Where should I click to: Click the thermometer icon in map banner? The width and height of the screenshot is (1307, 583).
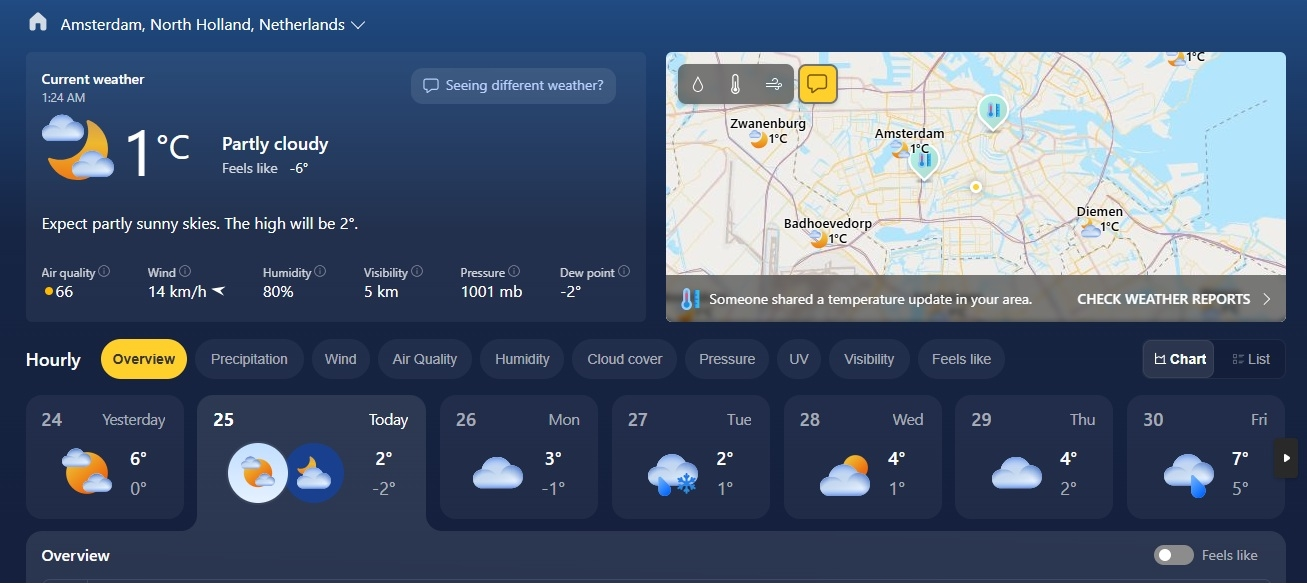pos(688,299)
